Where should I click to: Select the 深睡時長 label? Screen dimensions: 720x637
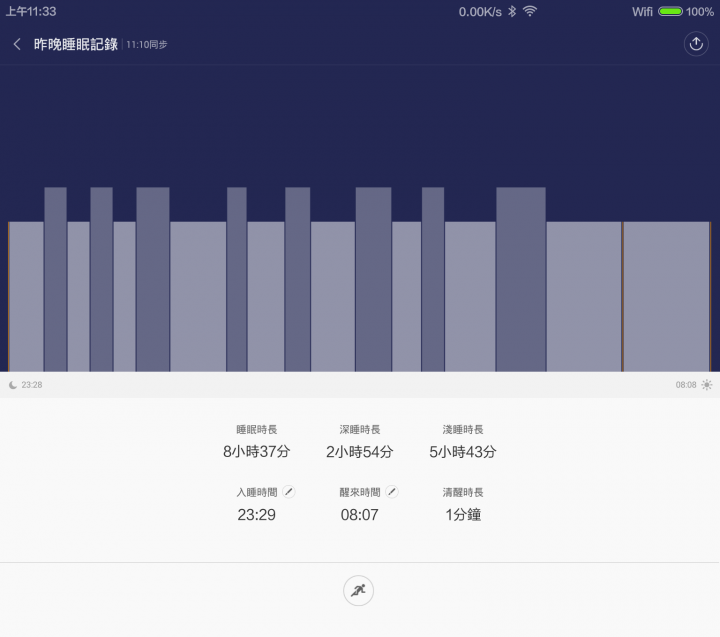coord(360,430)
